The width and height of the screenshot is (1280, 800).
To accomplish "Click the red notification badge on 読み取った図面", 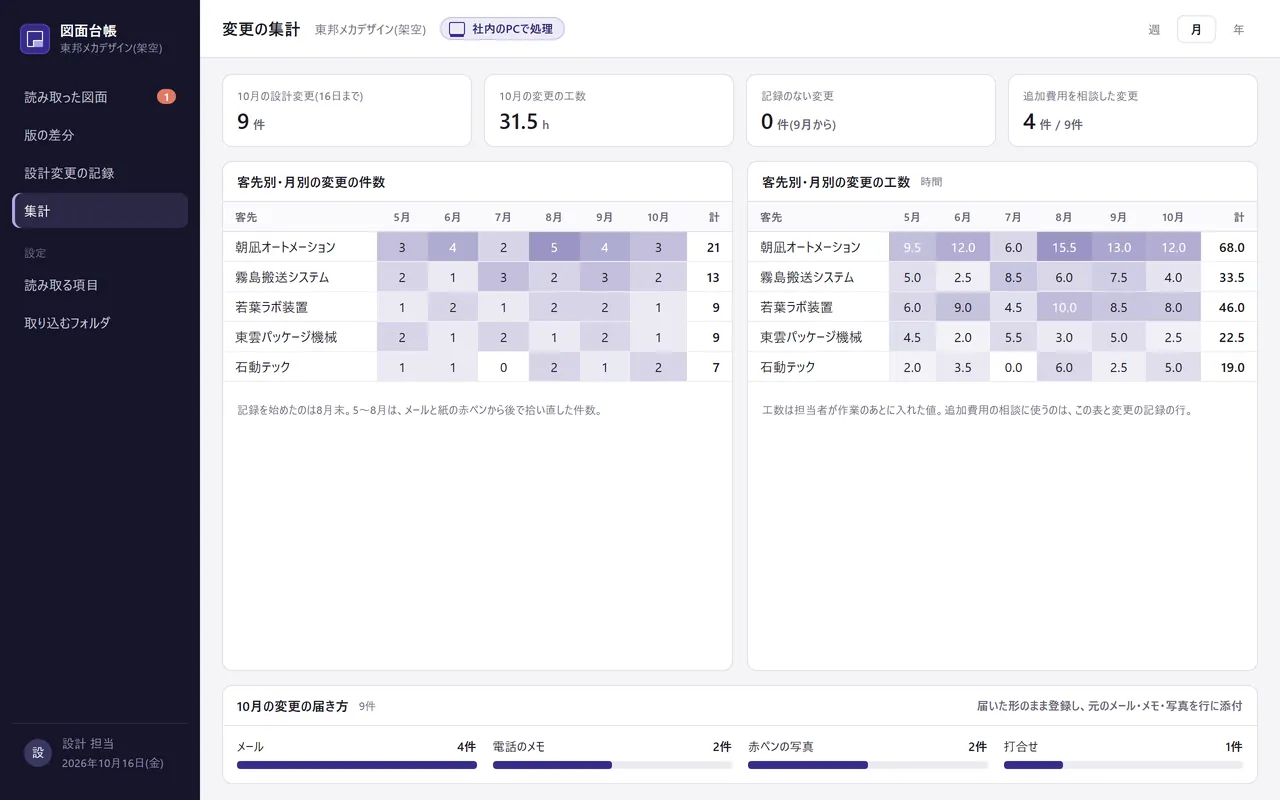I will (x=166, y=97).
